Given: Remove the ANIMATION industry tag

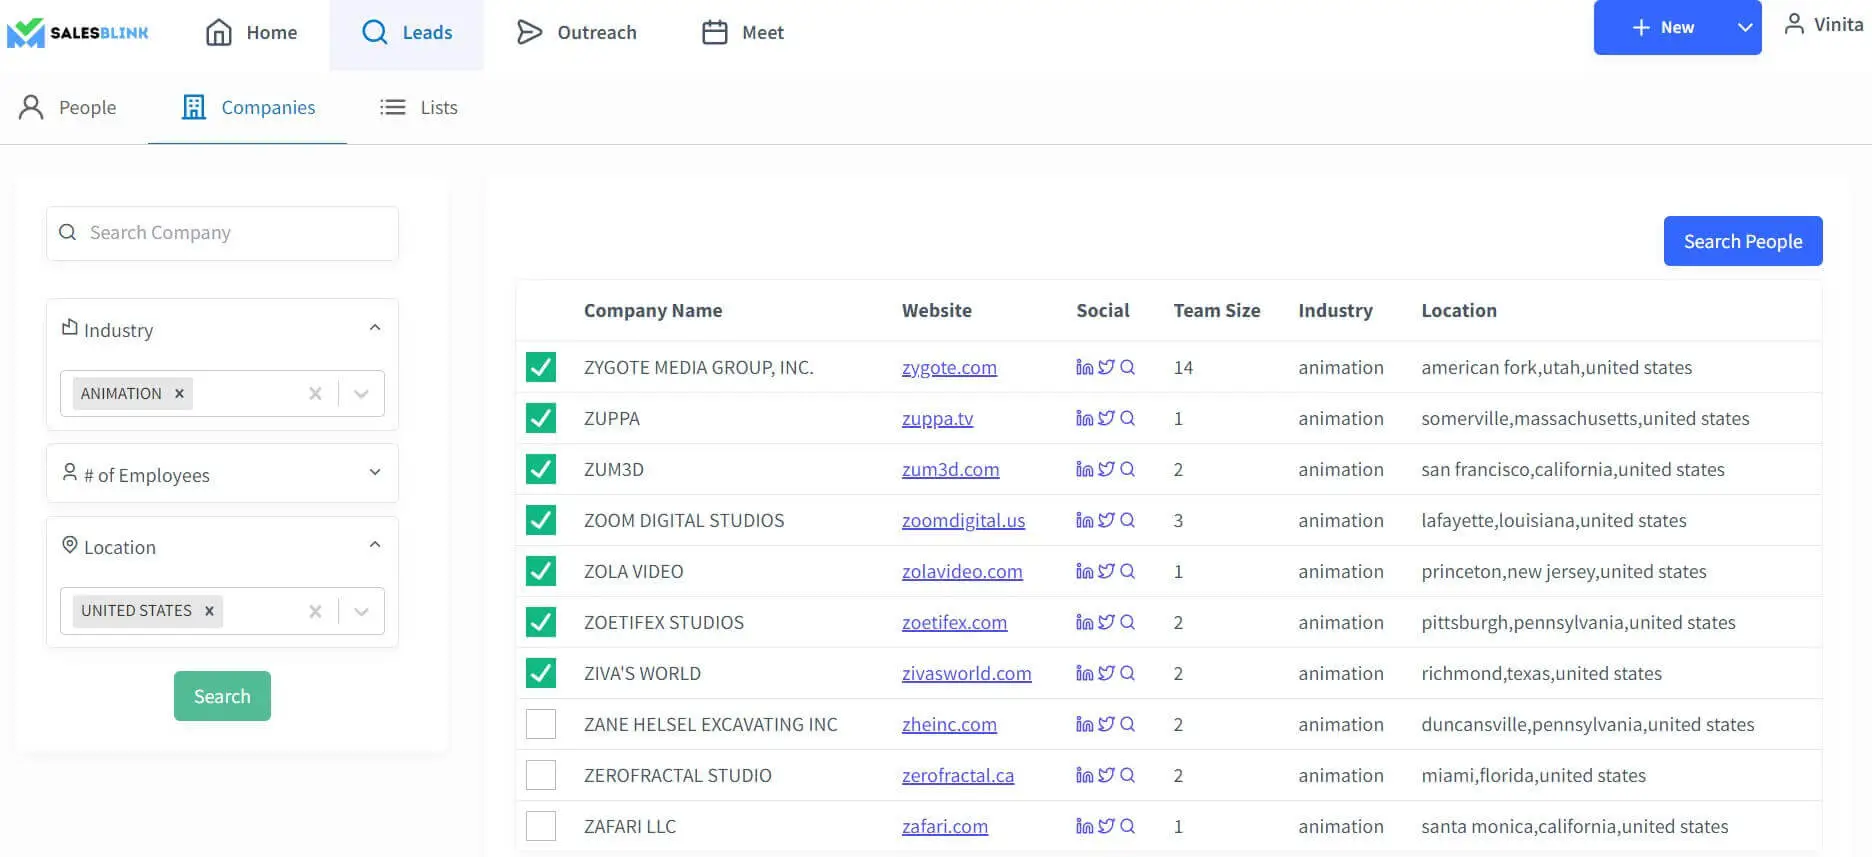Looking at the screenshot, I should (x=179, y=393).
